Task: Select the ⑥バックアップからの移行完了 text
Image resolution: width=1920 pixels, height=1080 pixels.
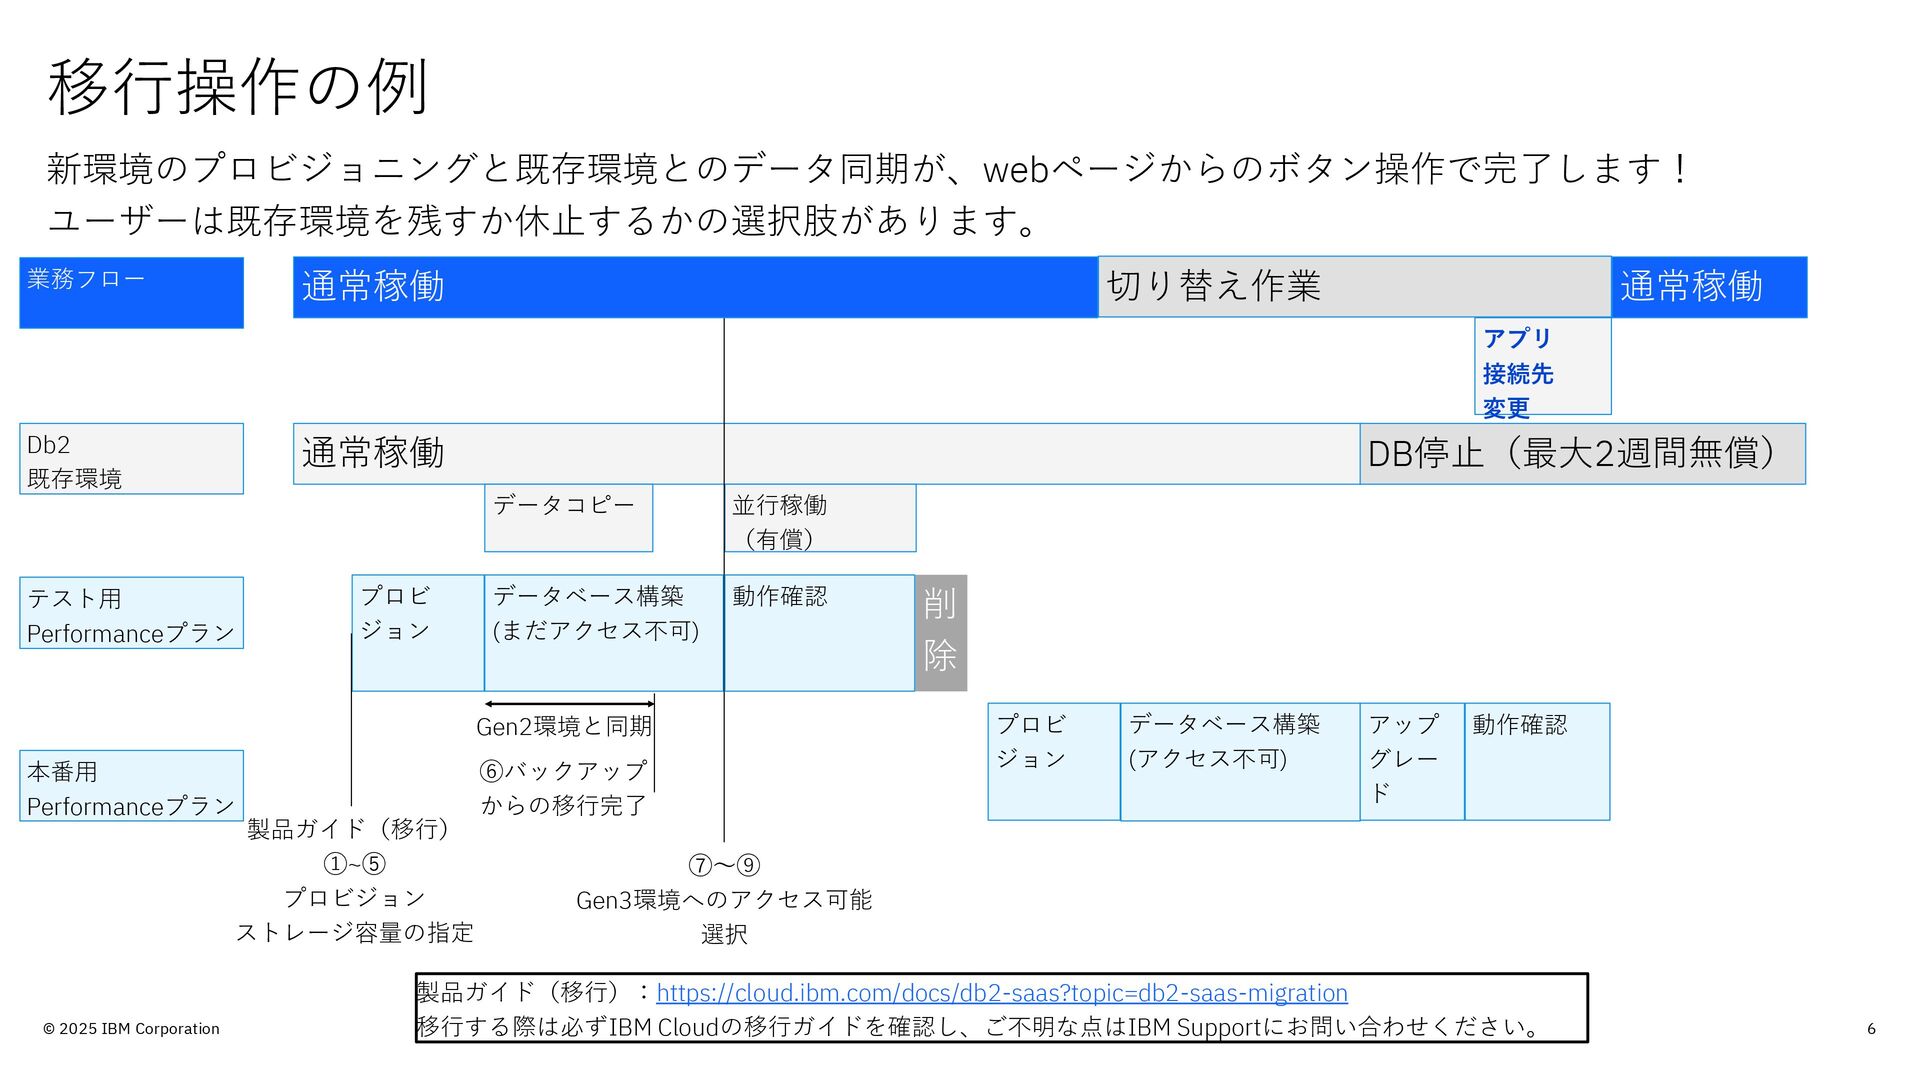Action: point(563,788)
